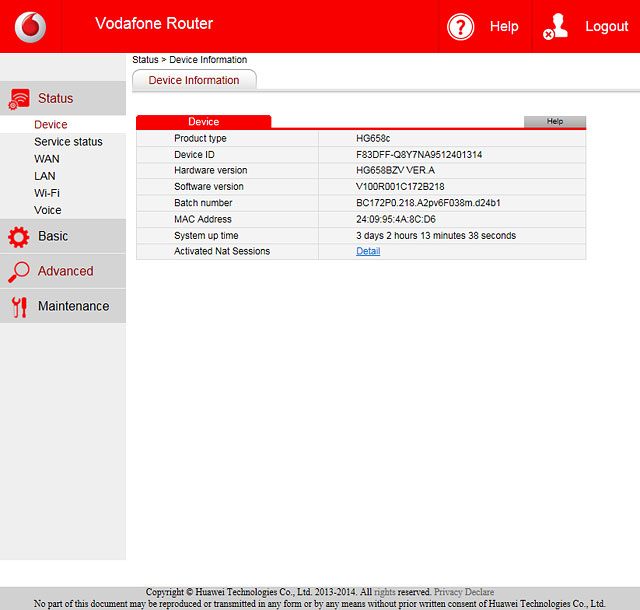Click the Vodafone logo icon
The image size is (640, 610).
pyautogui.click(x=30, y=26)
